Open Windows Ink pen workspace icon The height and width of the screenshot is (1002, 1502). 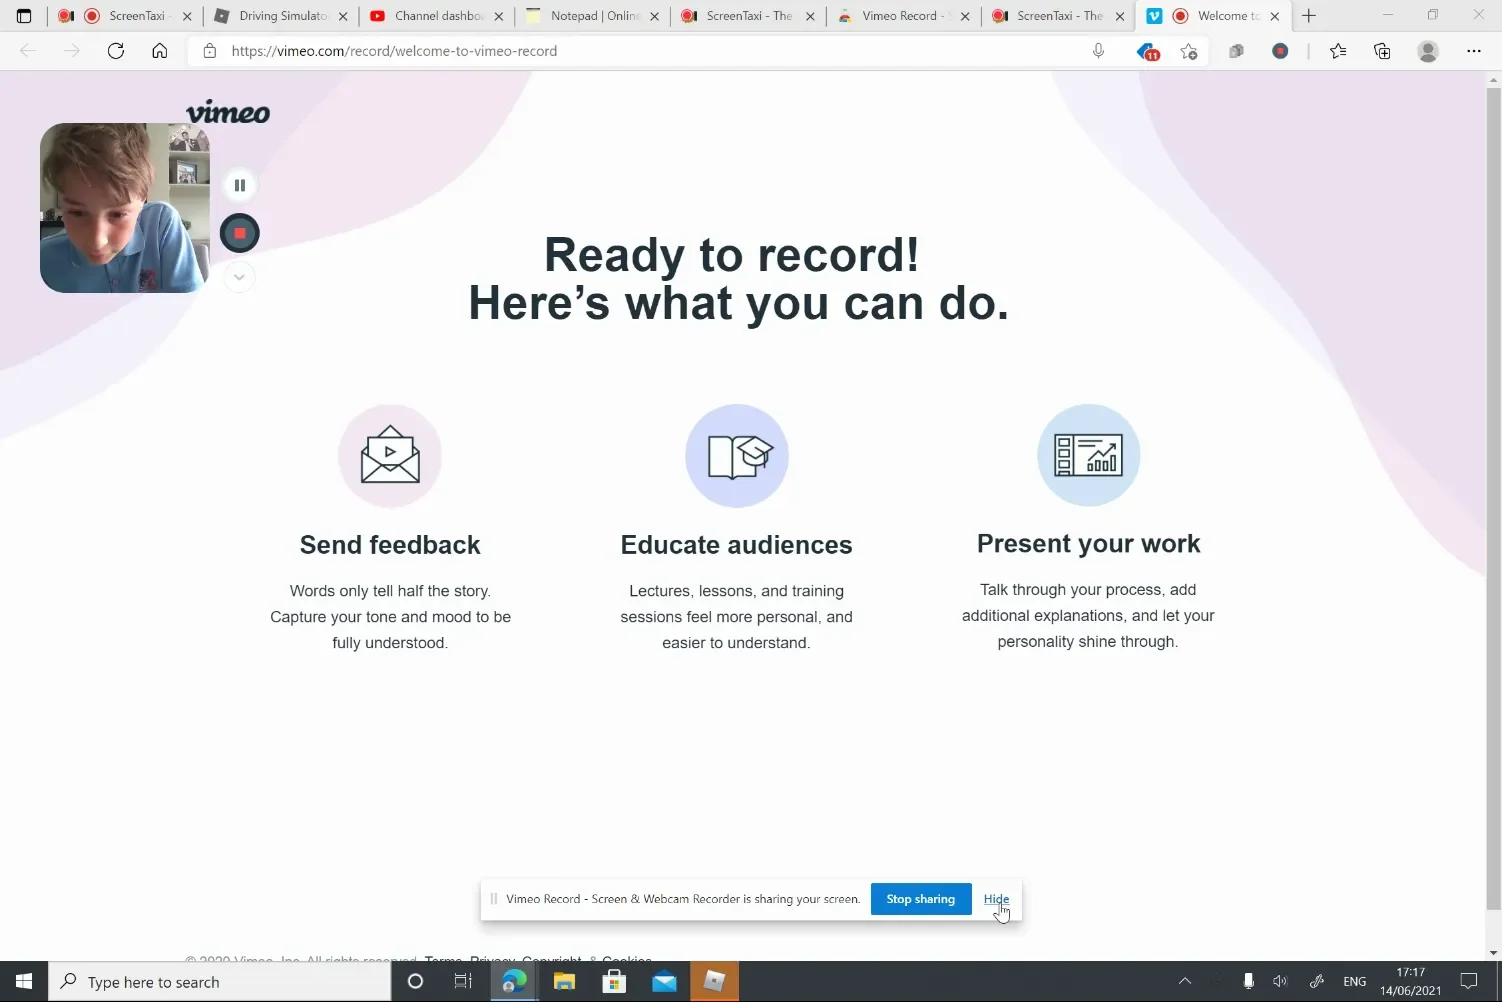tap(1317, 982)
